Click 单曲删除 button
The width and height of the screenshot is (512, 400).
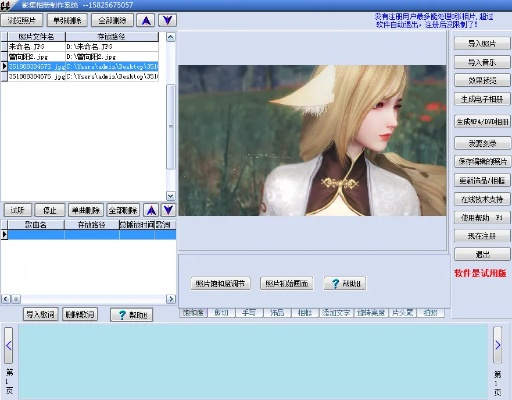[86, 210]
